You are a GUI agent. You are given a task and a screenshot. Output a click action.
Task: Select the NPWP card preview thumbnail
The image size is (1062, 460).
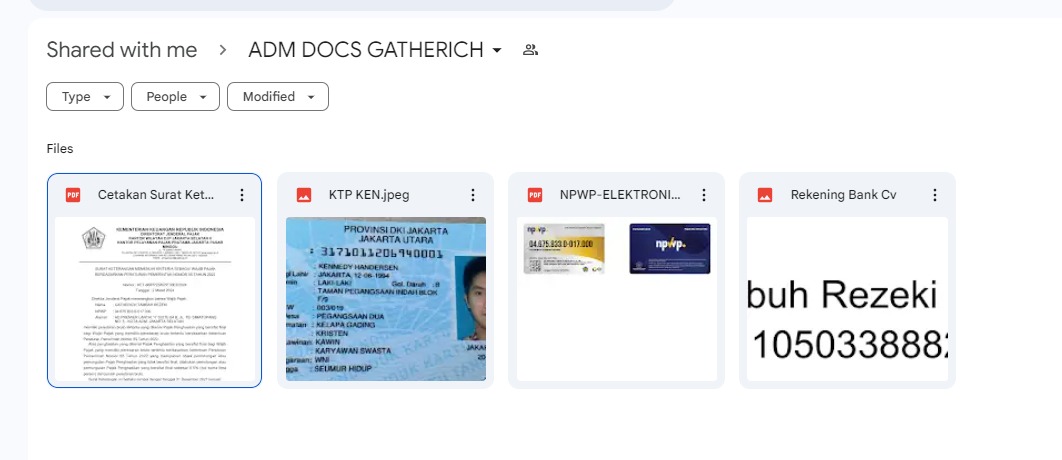click(x=616, y=299)
